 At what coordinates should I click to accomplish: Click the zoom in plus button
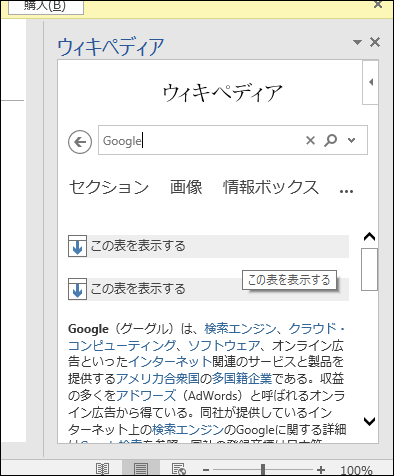point(321,470)
